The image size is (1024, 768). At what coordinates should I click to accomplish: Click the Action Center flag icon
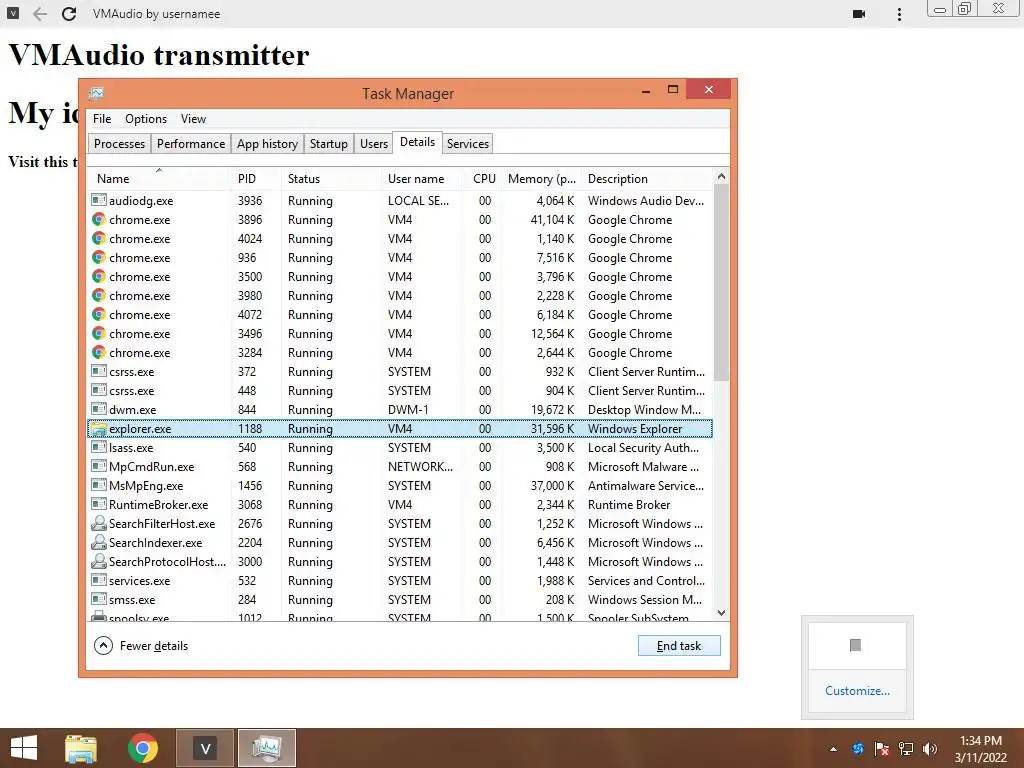882,749
